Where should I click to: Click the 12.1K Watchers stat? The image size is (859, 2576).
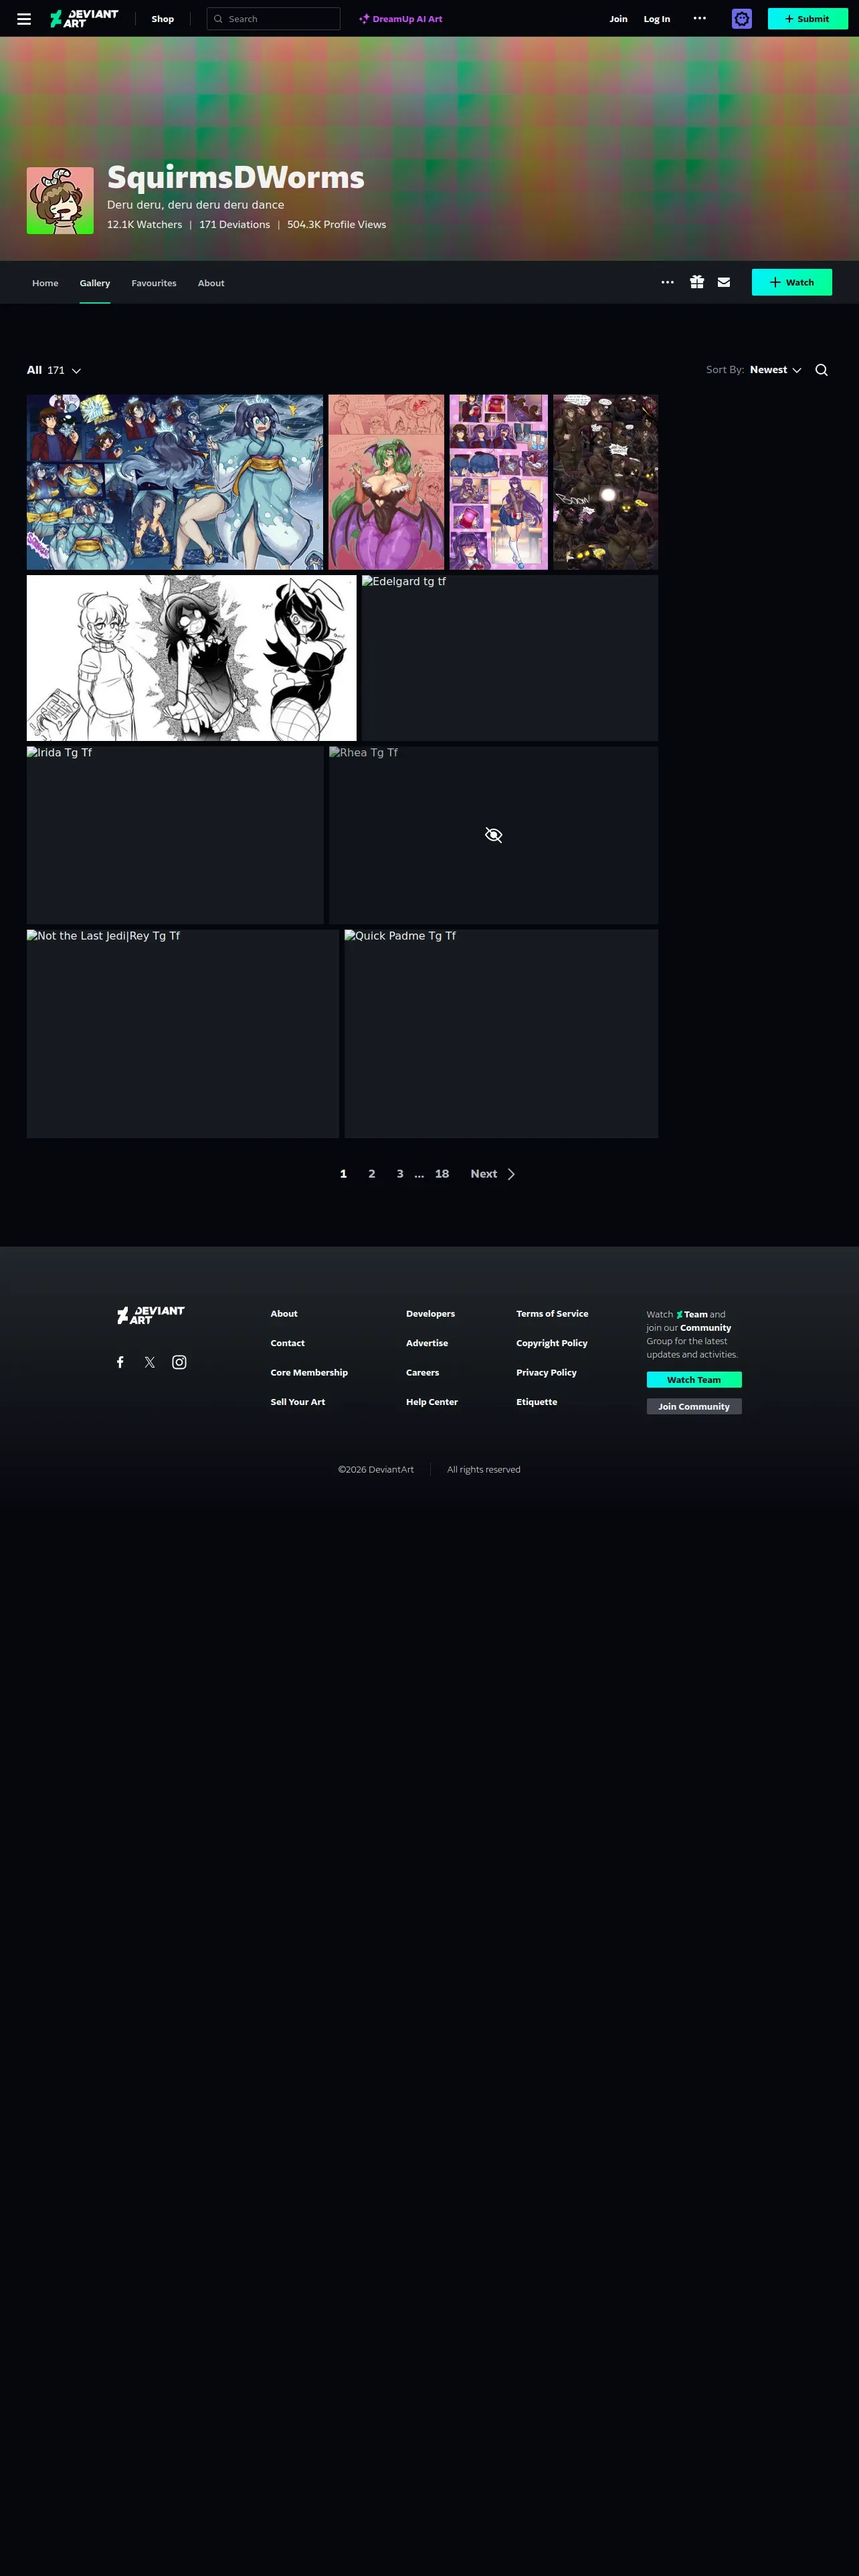point(145,225)
